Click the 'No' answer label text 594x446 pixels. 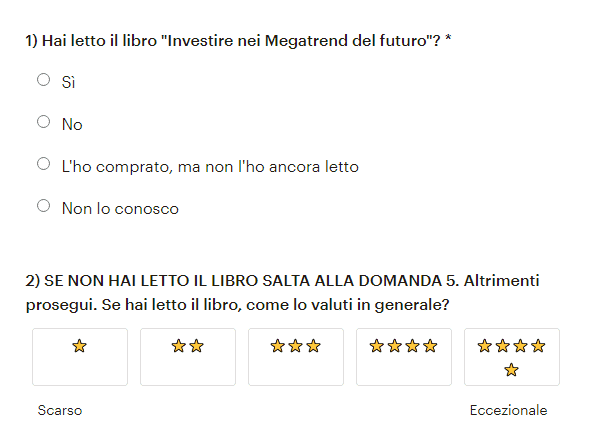[x=72, y=124]
